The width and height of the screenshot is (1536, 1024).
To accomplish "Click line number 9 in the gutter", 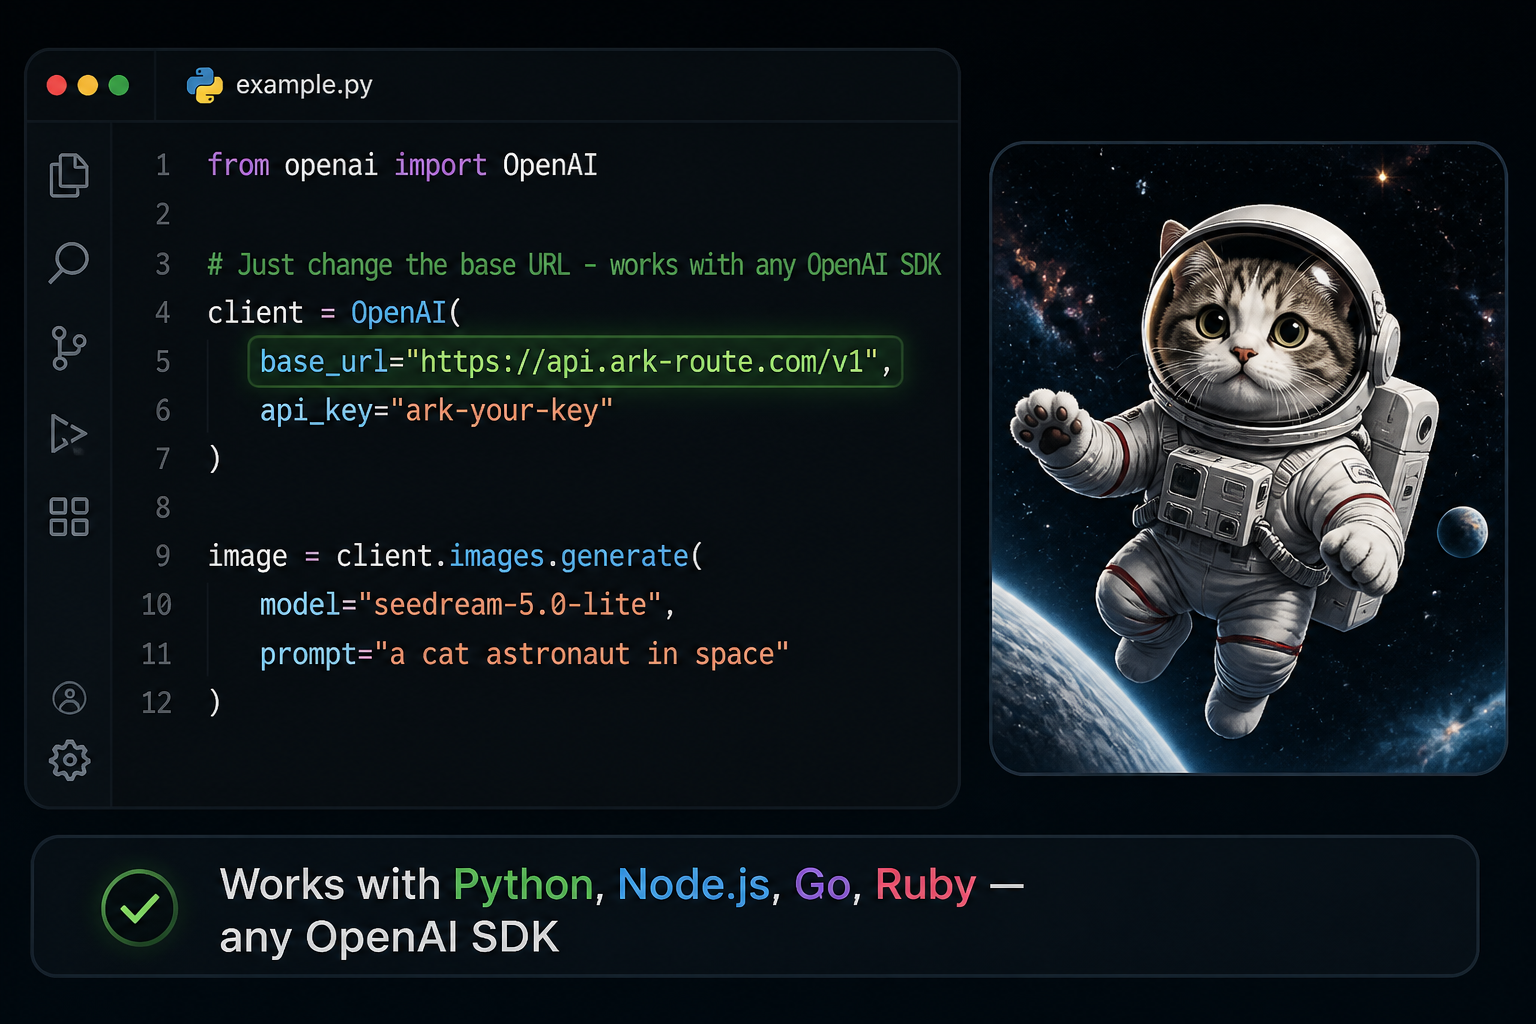I will (163, 556).
